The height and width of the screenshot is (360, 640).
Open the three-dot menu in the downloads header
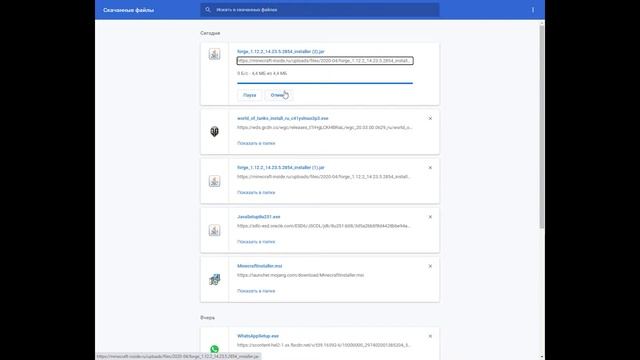tap(533, 10)
